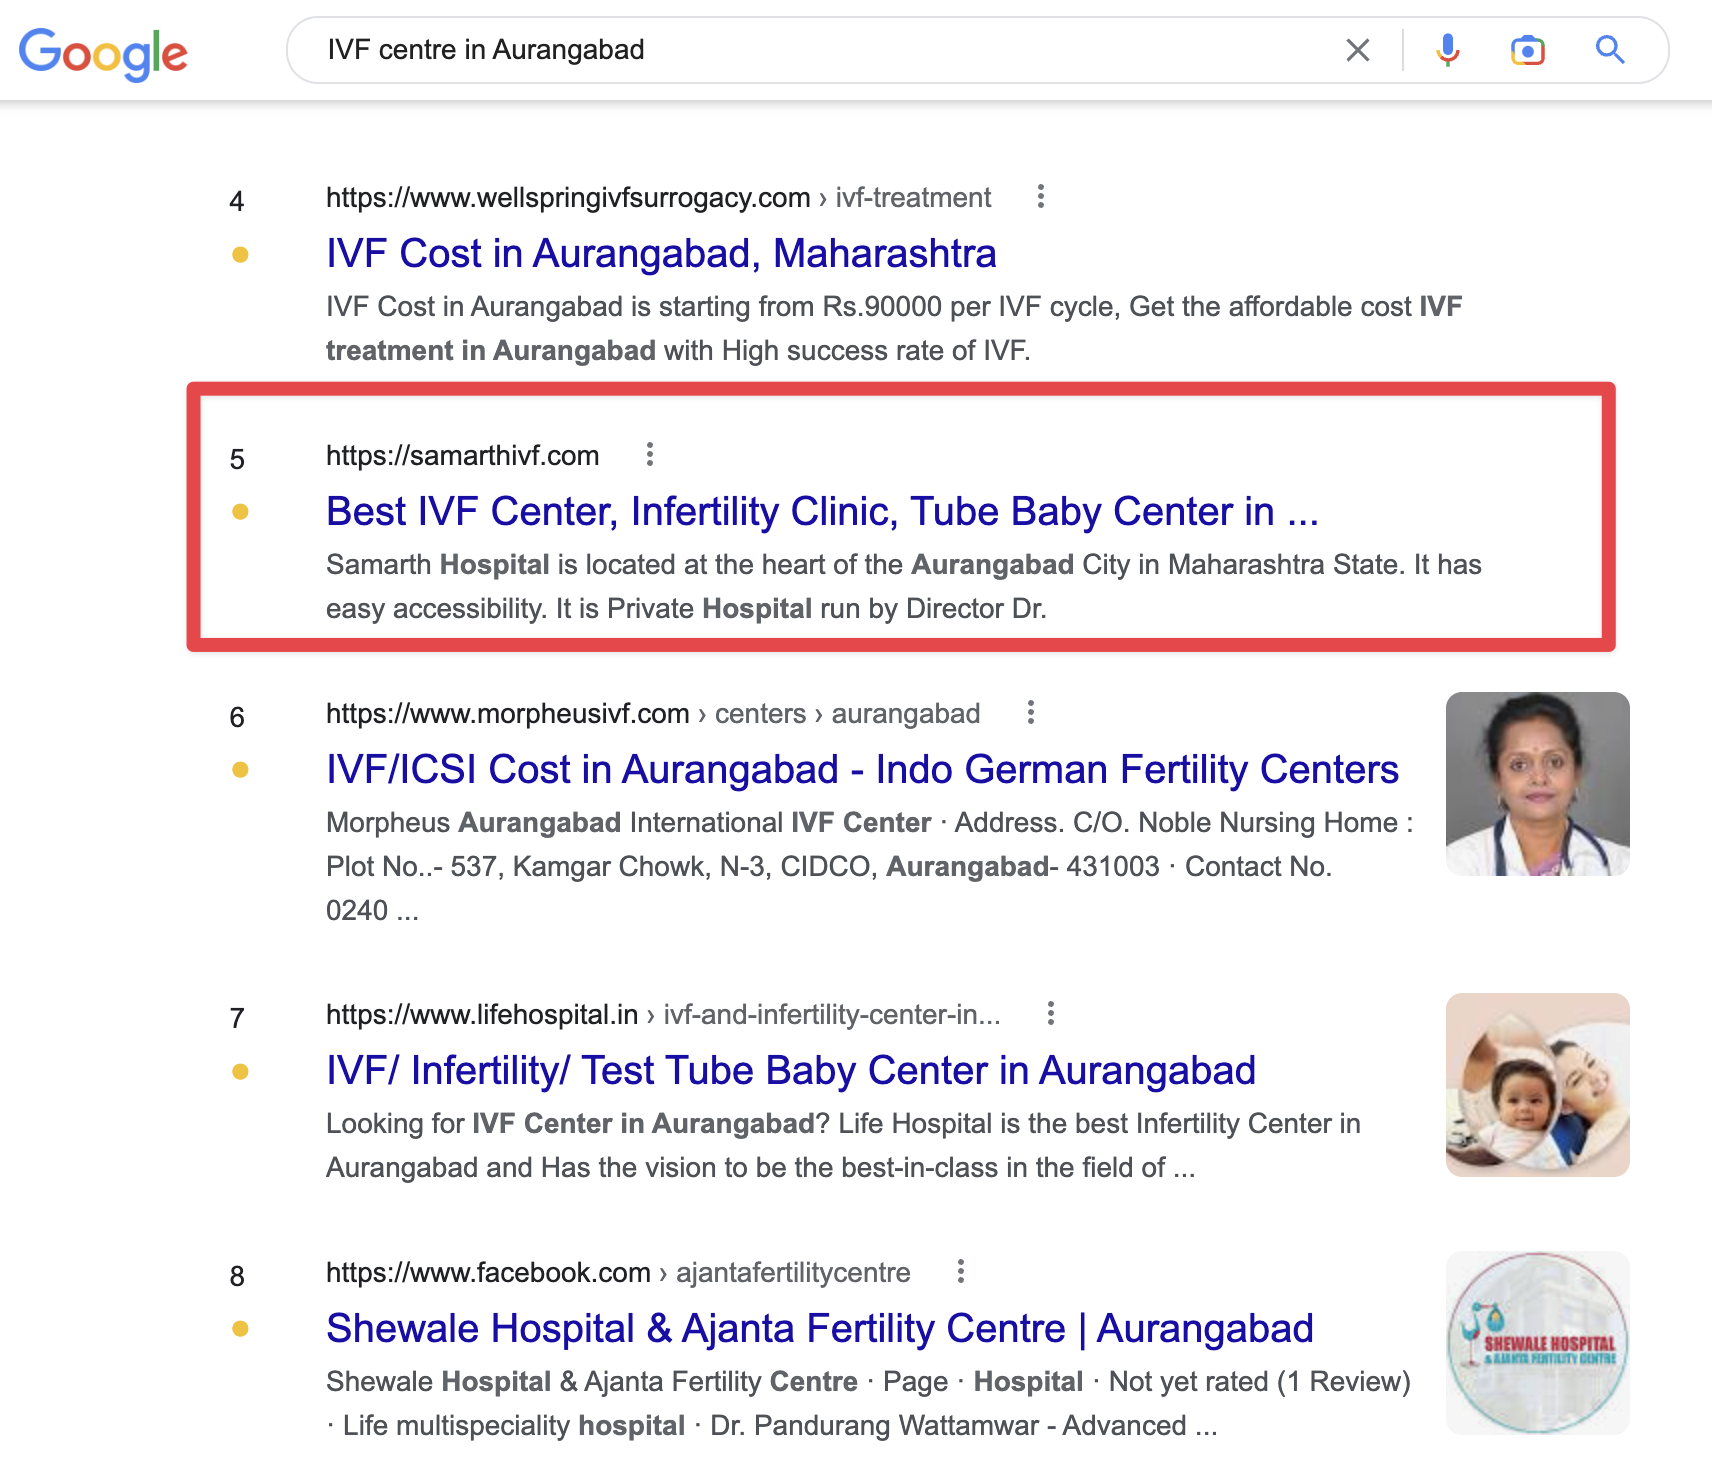Open options menu for wellspringivfsurrogacy result
This screenshot has width=1712, height=1462.
click(x=1041, y=197)
